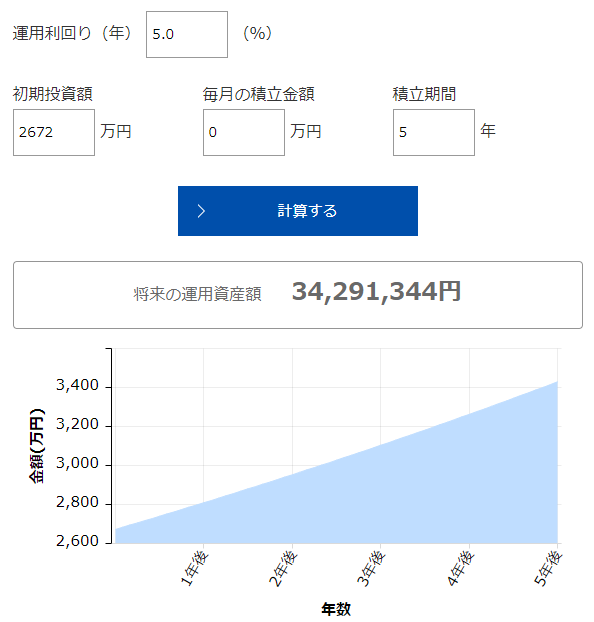Click the 年数 axis title
594x622 pixels.
(x=336, y=609)
